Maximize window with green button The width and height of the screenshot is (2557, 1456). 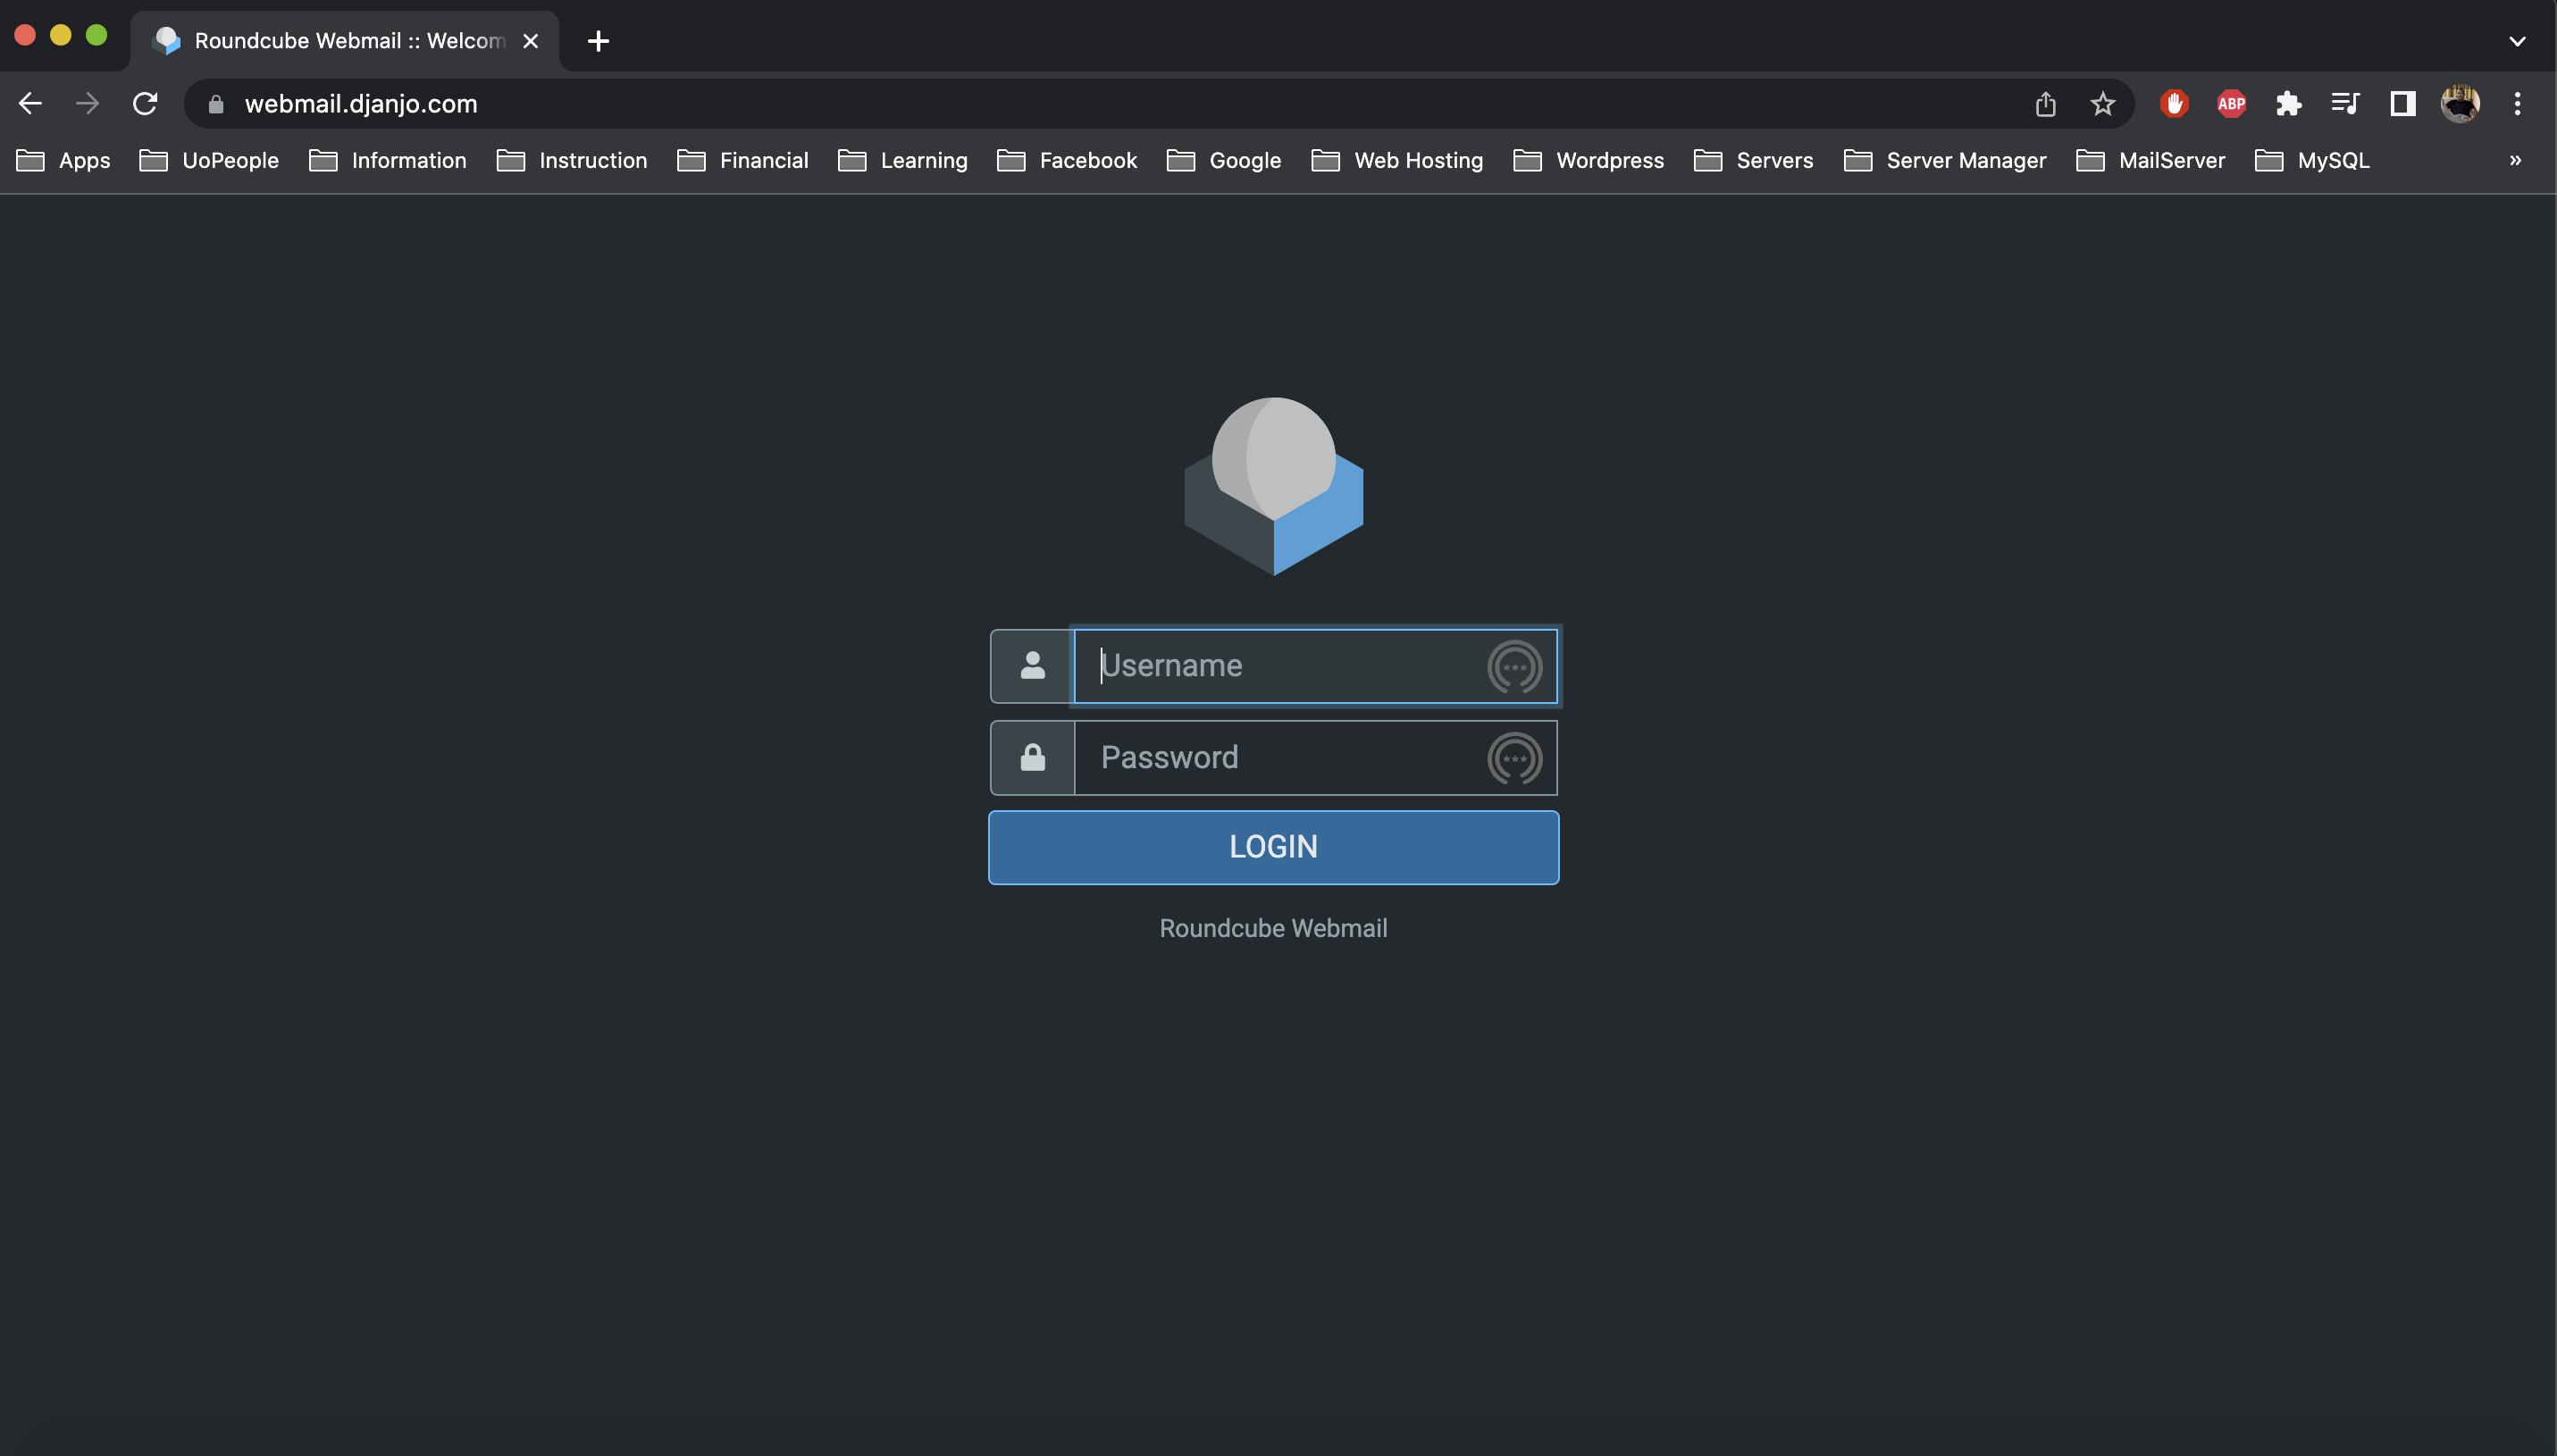point(96,35)
